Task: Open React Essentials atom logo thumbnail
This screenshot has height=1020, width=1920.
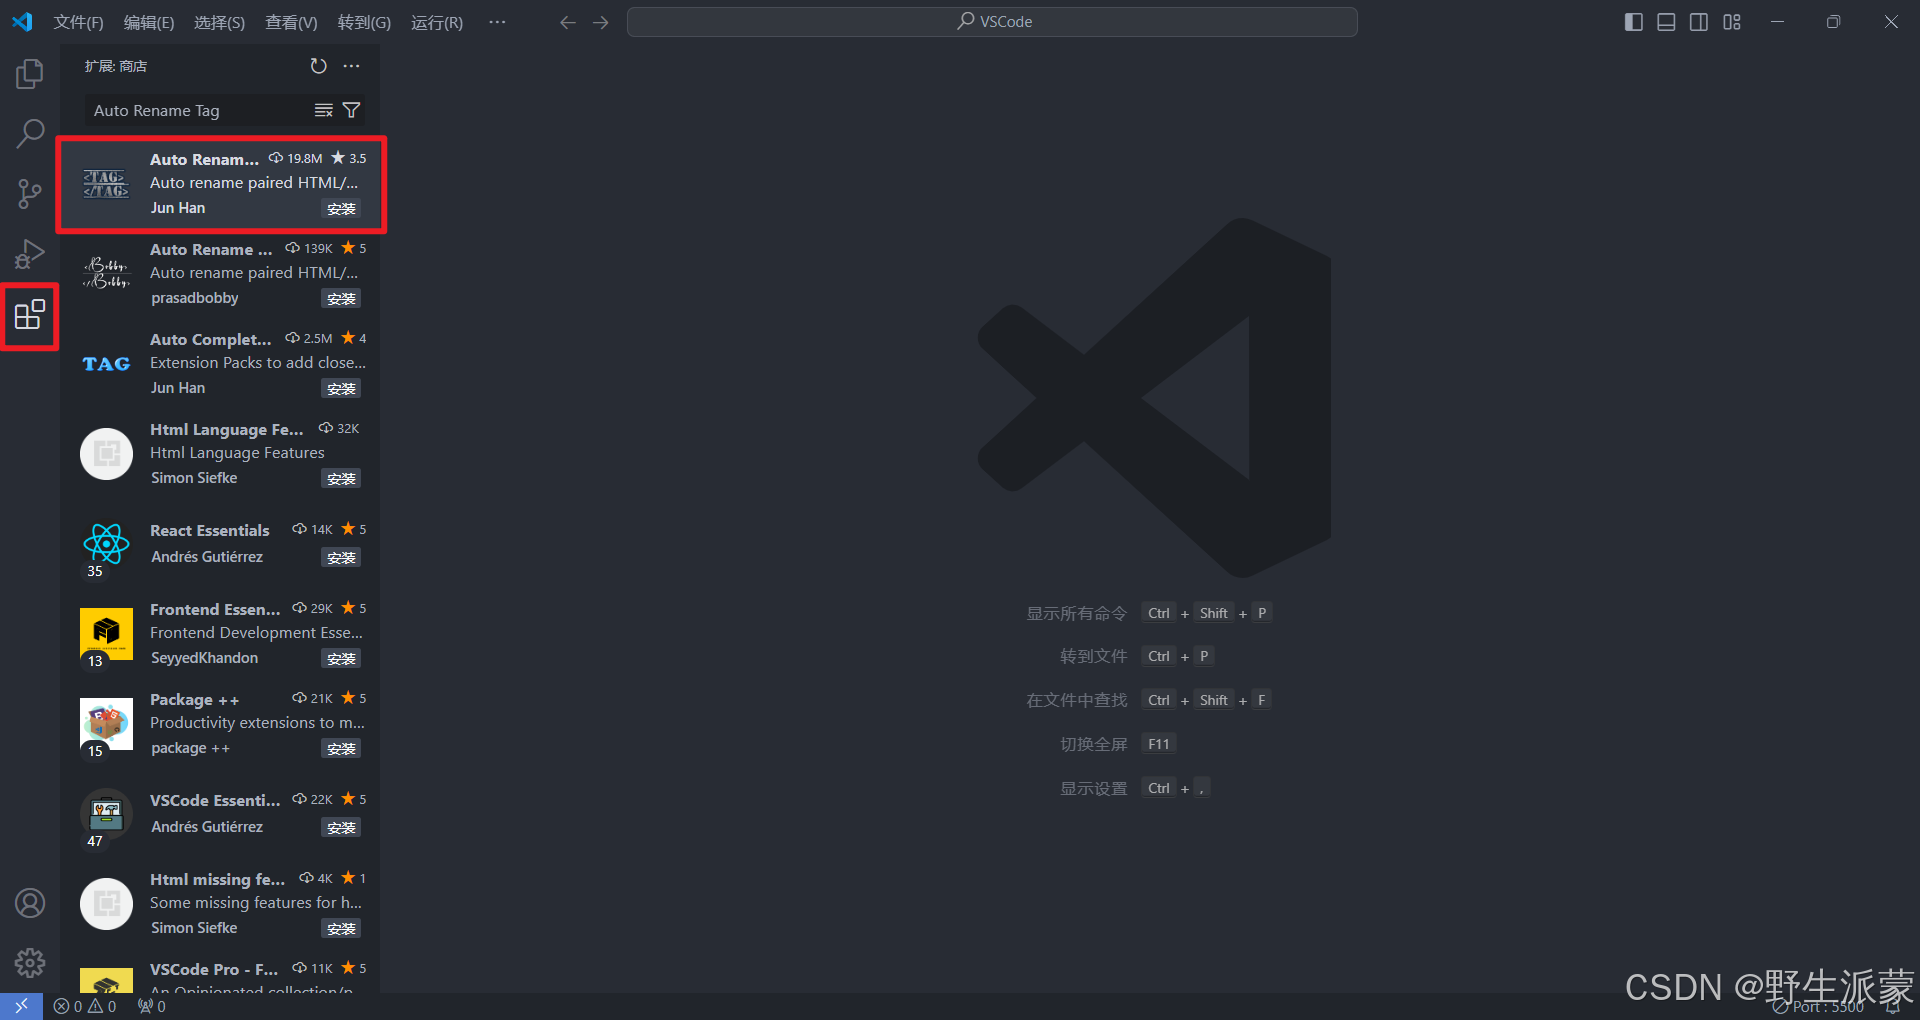Action: point(106,544)
